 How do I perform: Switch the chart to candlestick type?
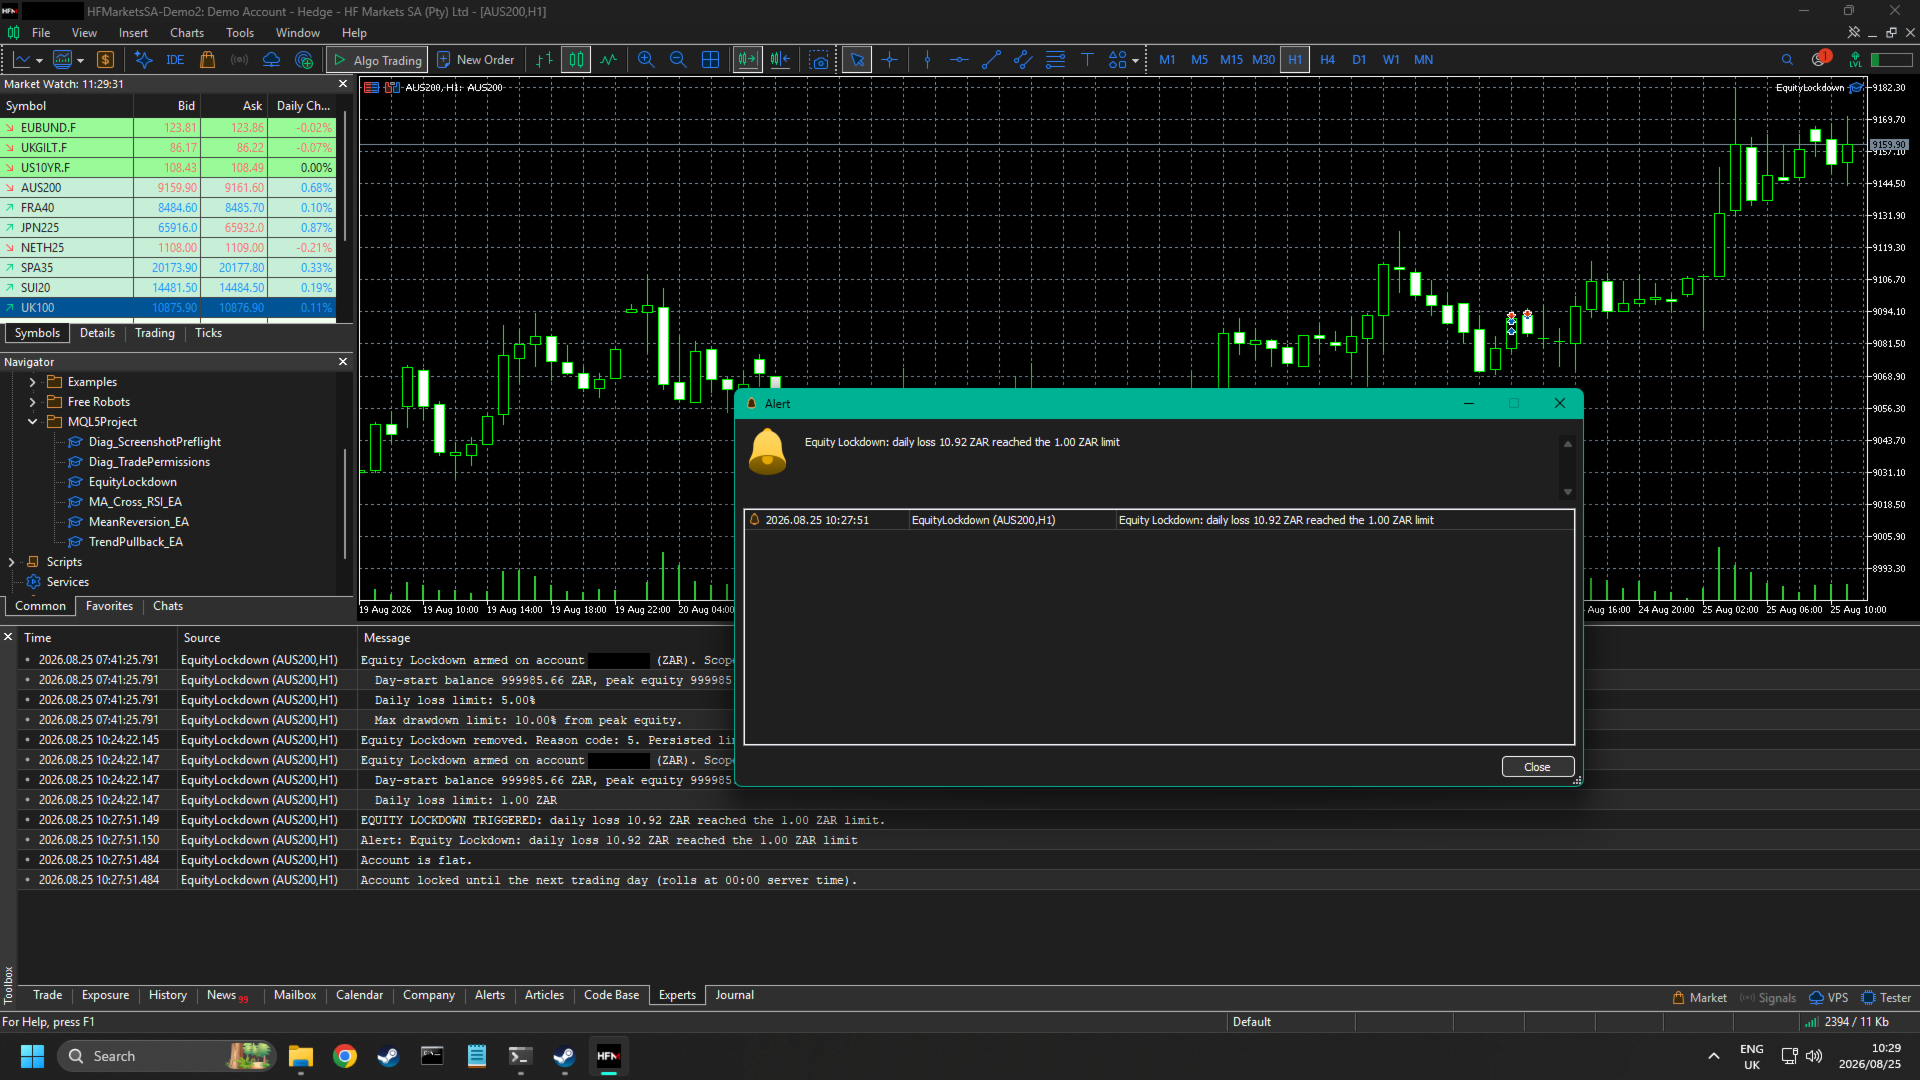click(576, 60)
